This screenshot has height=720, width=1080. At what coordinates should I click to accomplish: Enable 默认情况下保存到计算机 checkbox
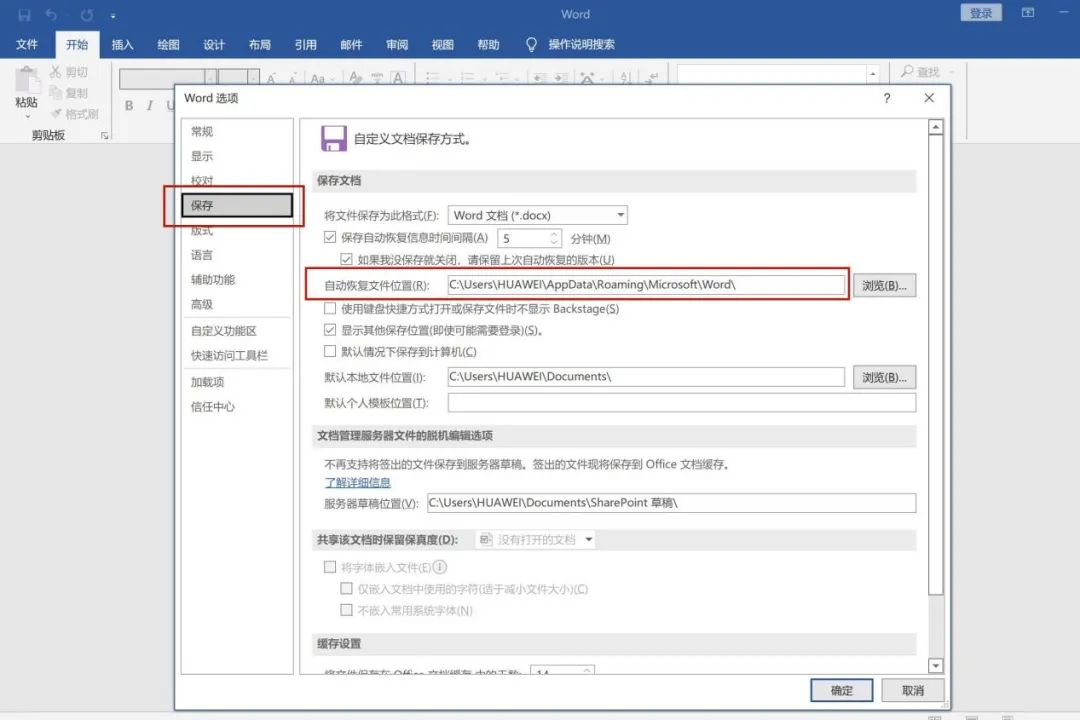coord(330,351)
